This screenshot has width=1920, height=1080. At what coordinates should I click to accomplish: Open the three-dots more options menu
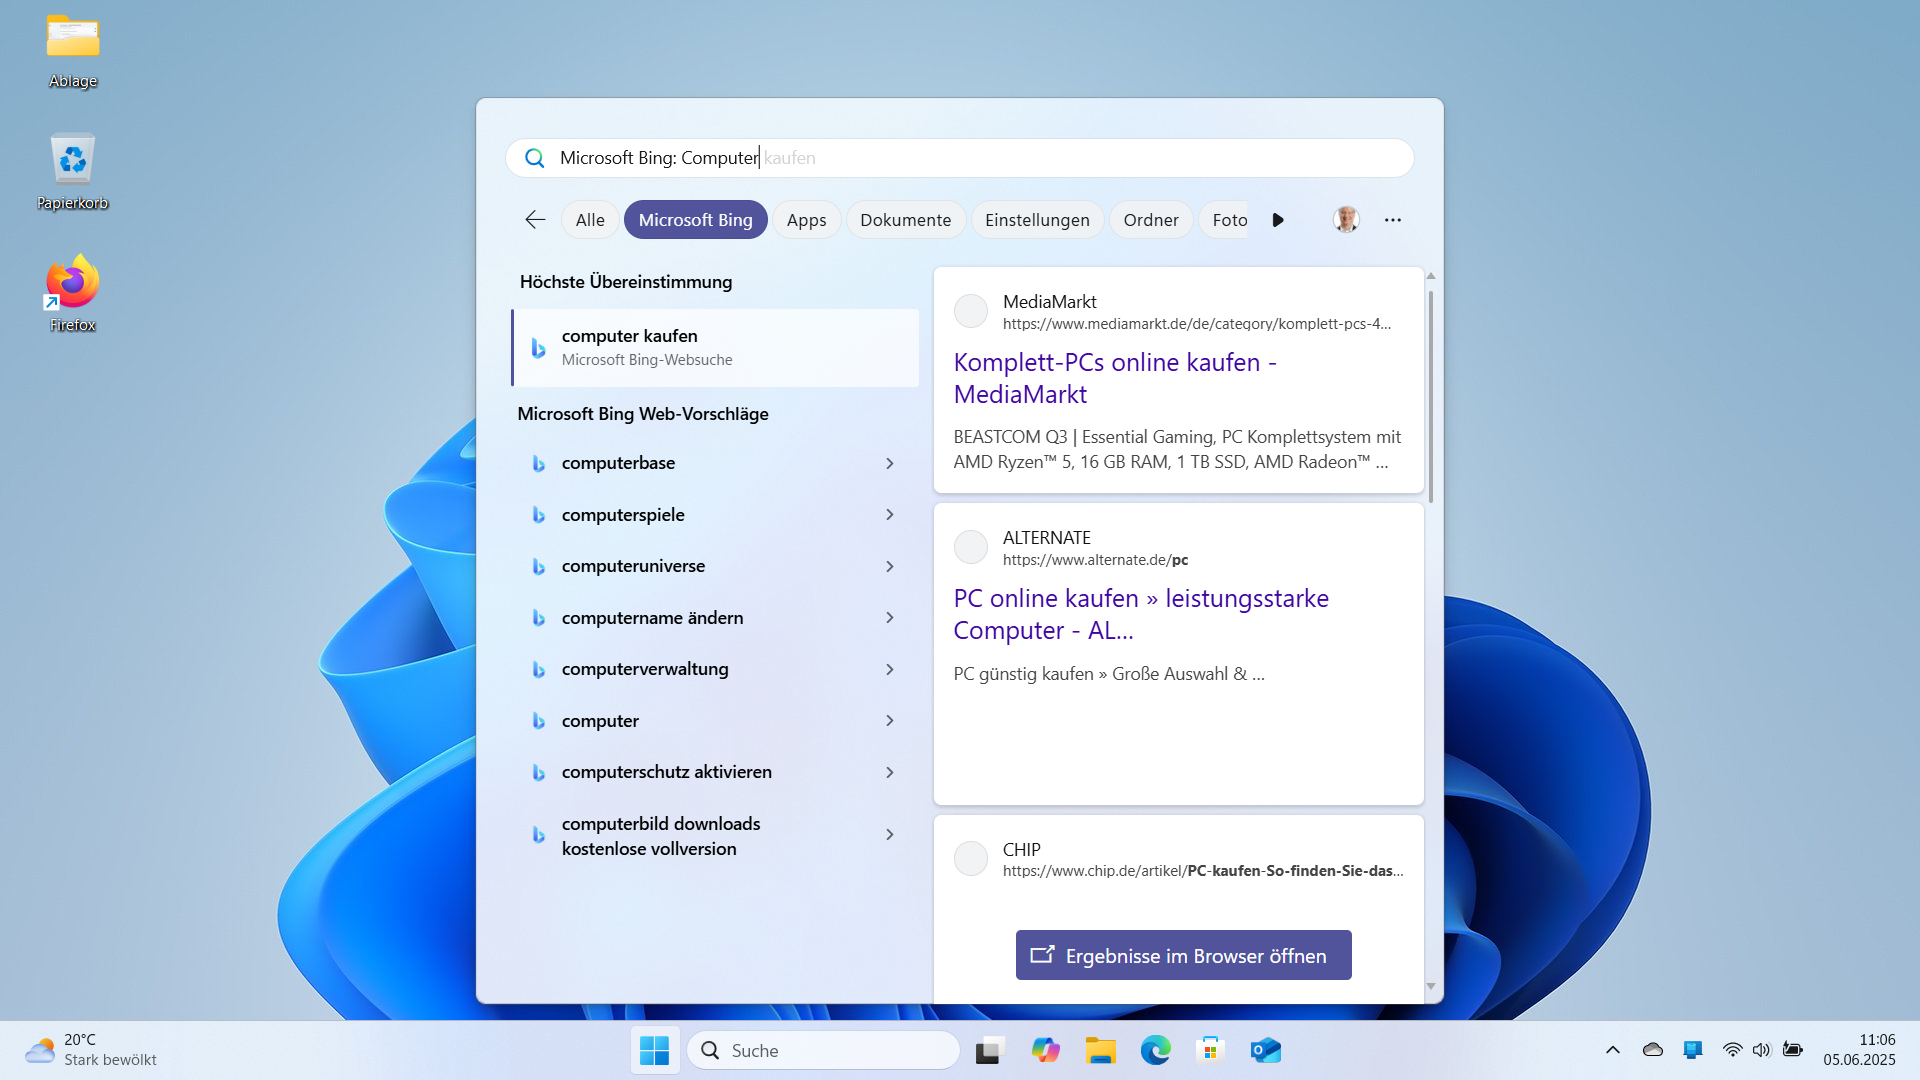pos(1393,220)
